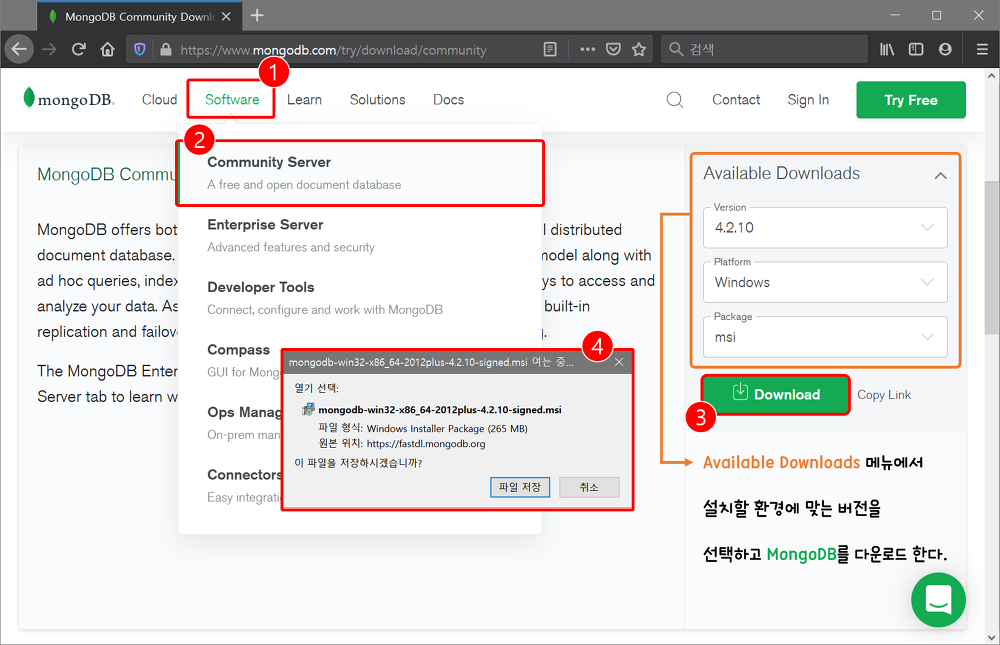Select Community Server in Software menu
Screen dimensions: 1000x645
coord(360,173)
